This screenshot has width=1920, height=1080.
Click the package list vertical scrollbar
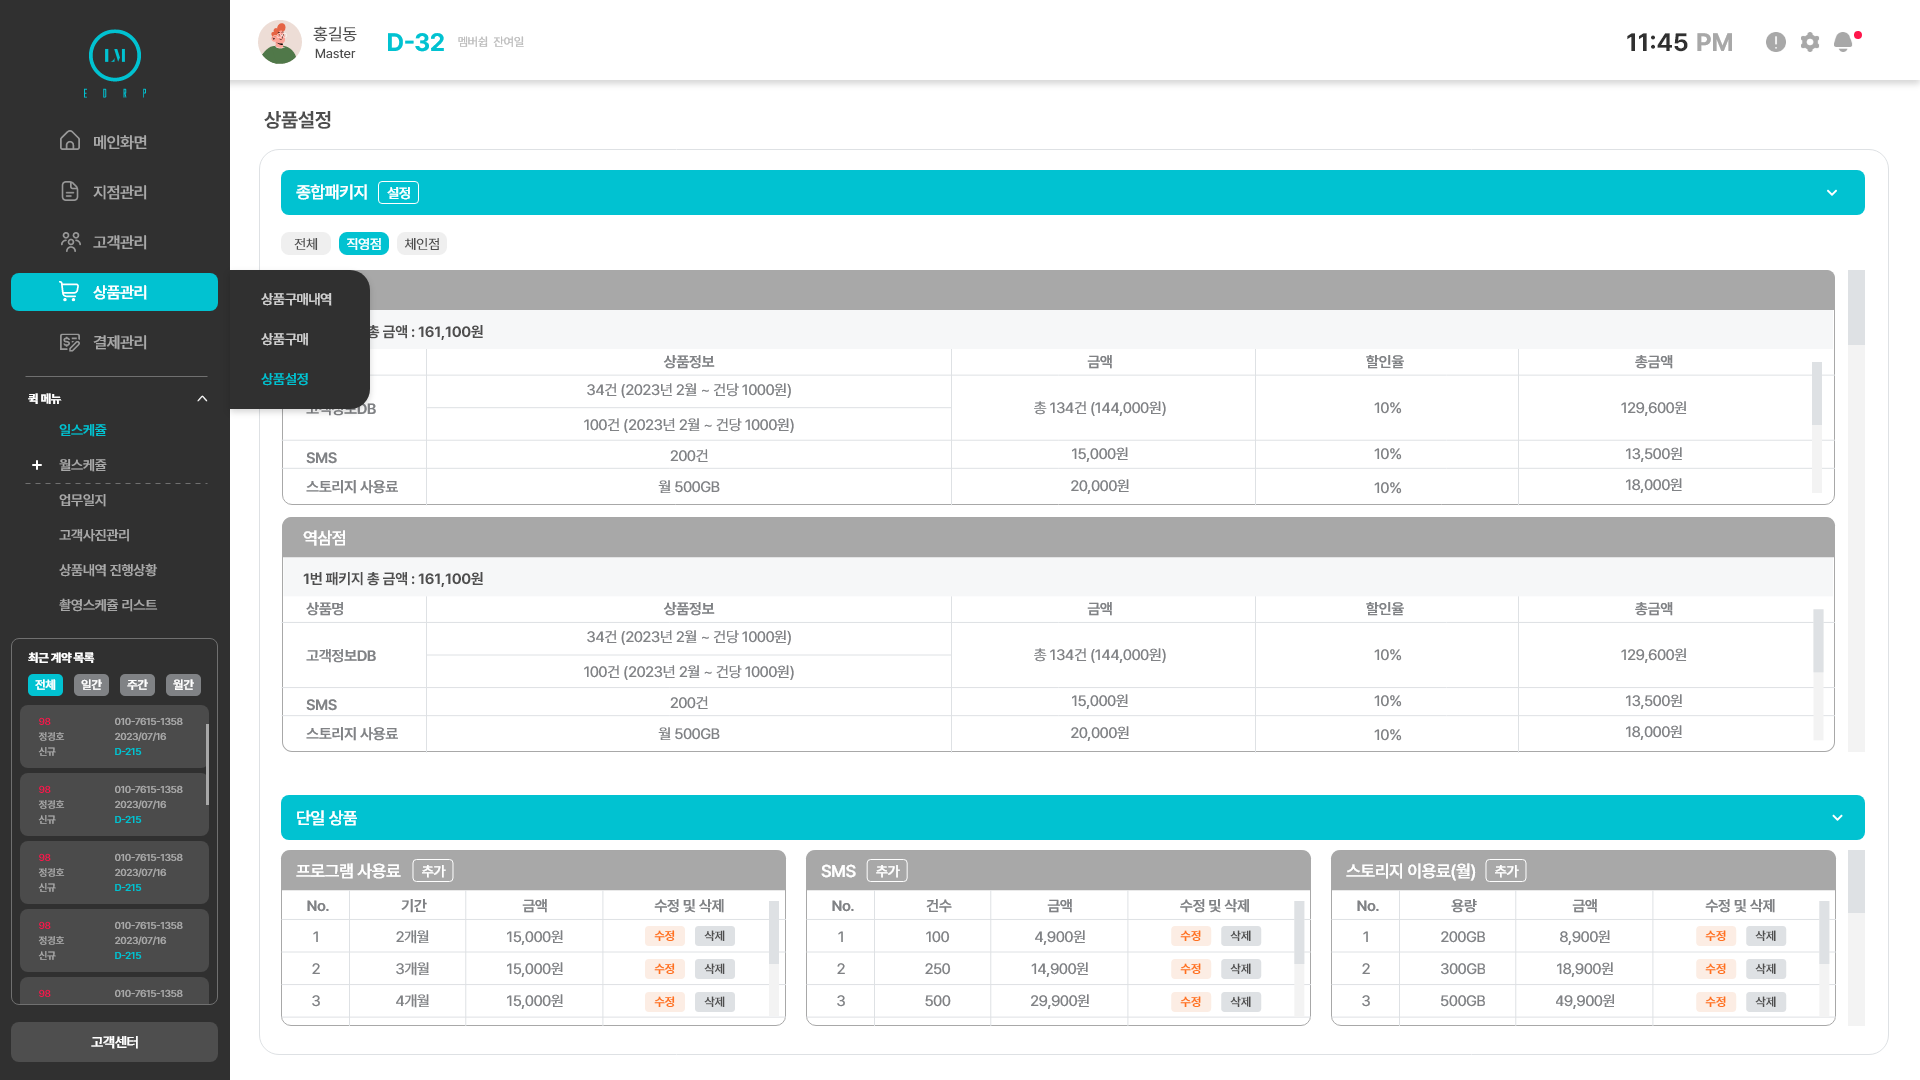click(1856, 308)
